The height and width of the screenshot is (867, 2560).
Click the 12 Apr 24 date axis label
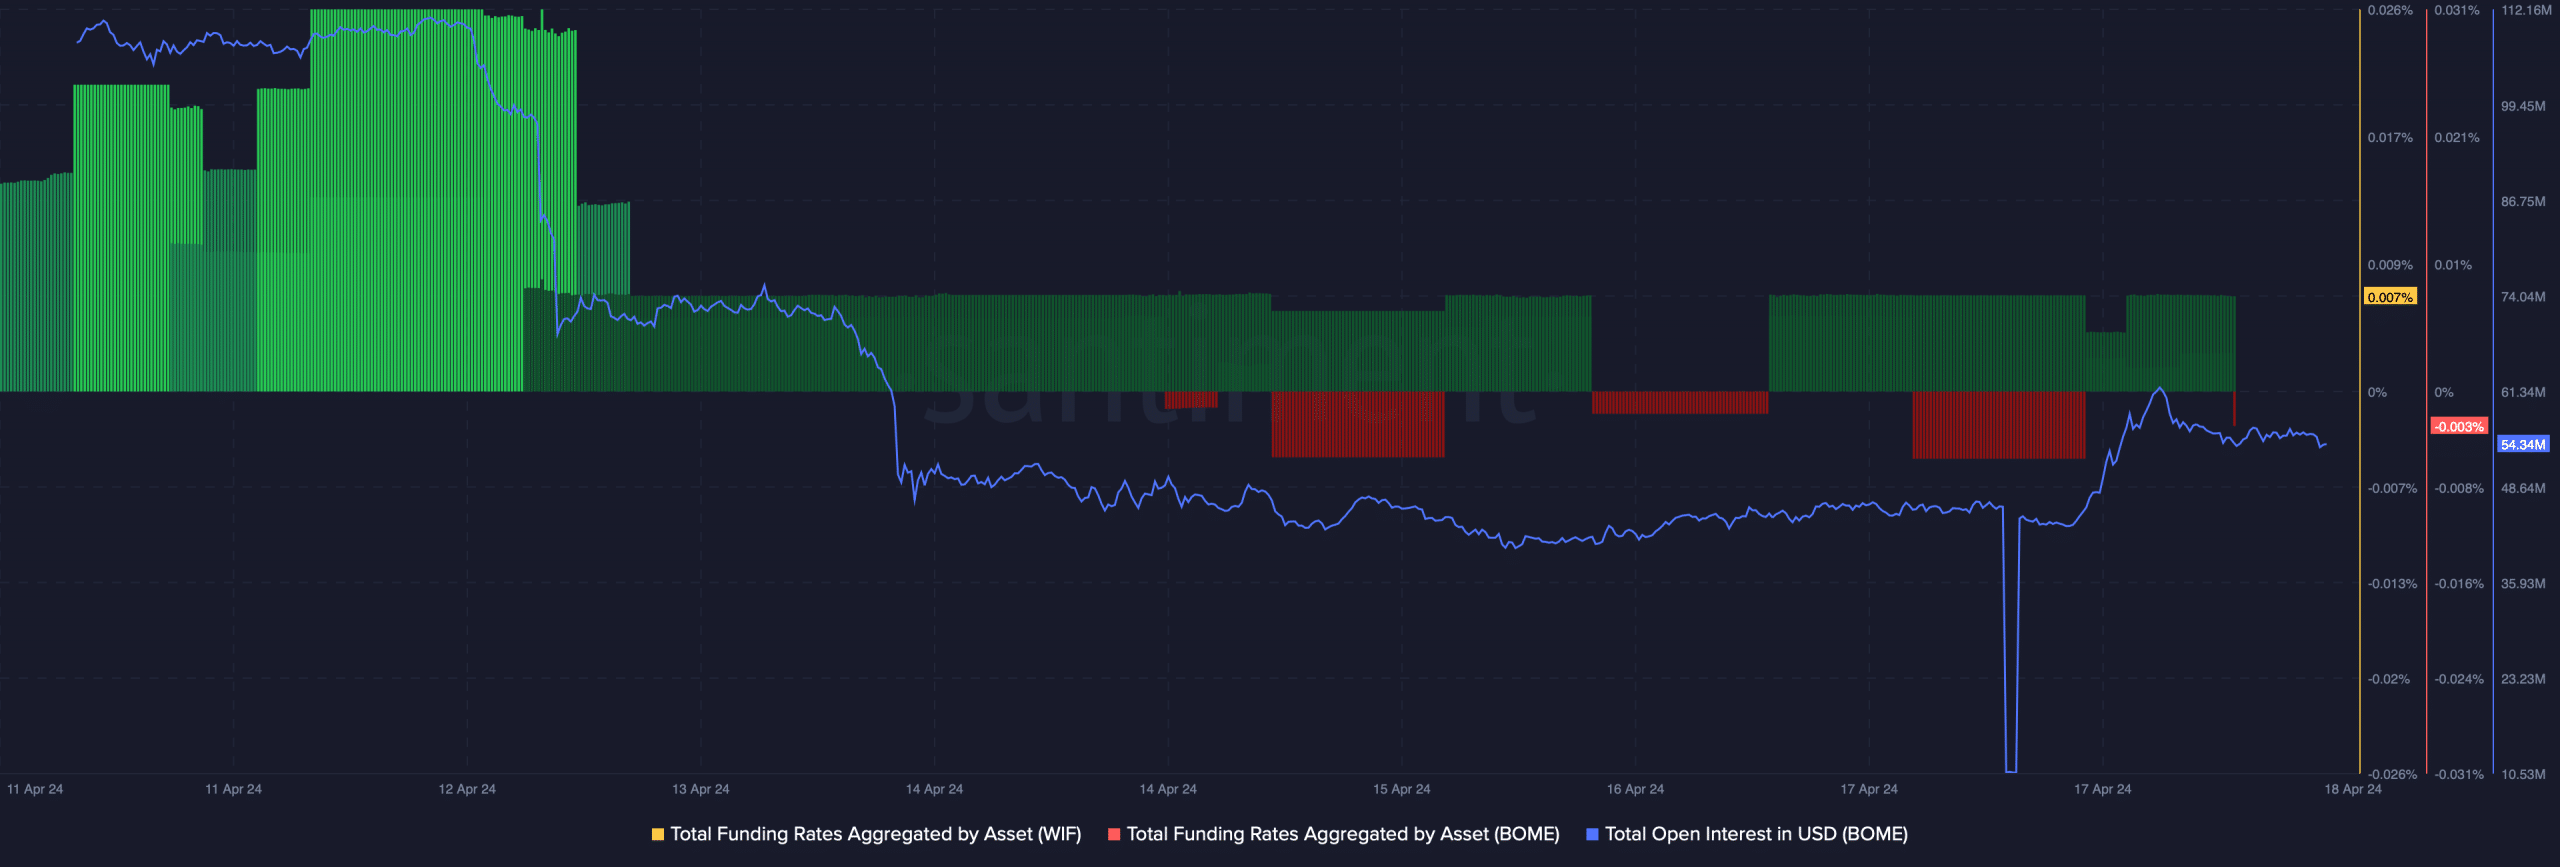point(467,789)
